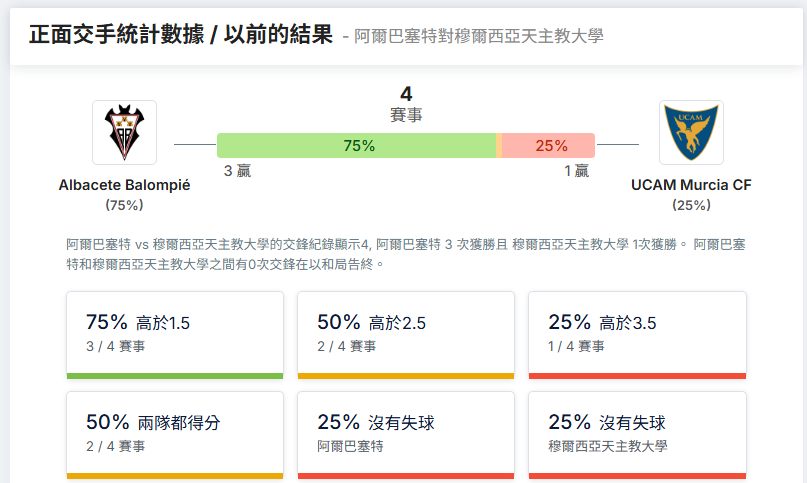This screenshot has width=807, height=483.
Task: Select the 25% 沒有失球 阿爾巴塞特 card
Action: point(406,436)
